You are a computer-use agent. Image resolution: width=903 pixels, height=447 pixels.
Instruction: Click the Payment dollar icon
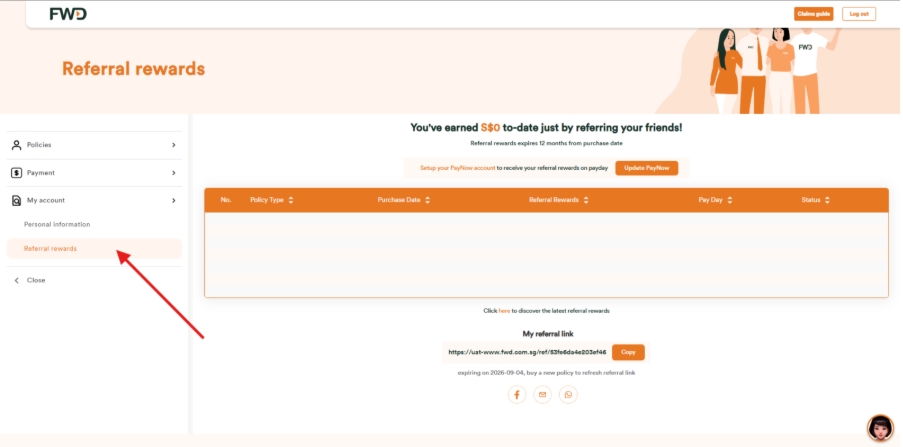point(17,173)
